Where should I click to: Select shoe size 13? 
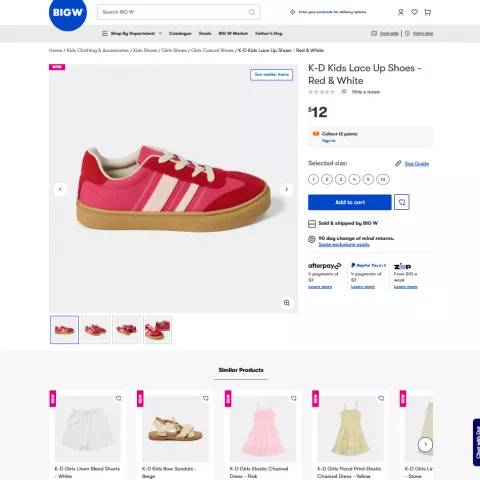(383, 179)
